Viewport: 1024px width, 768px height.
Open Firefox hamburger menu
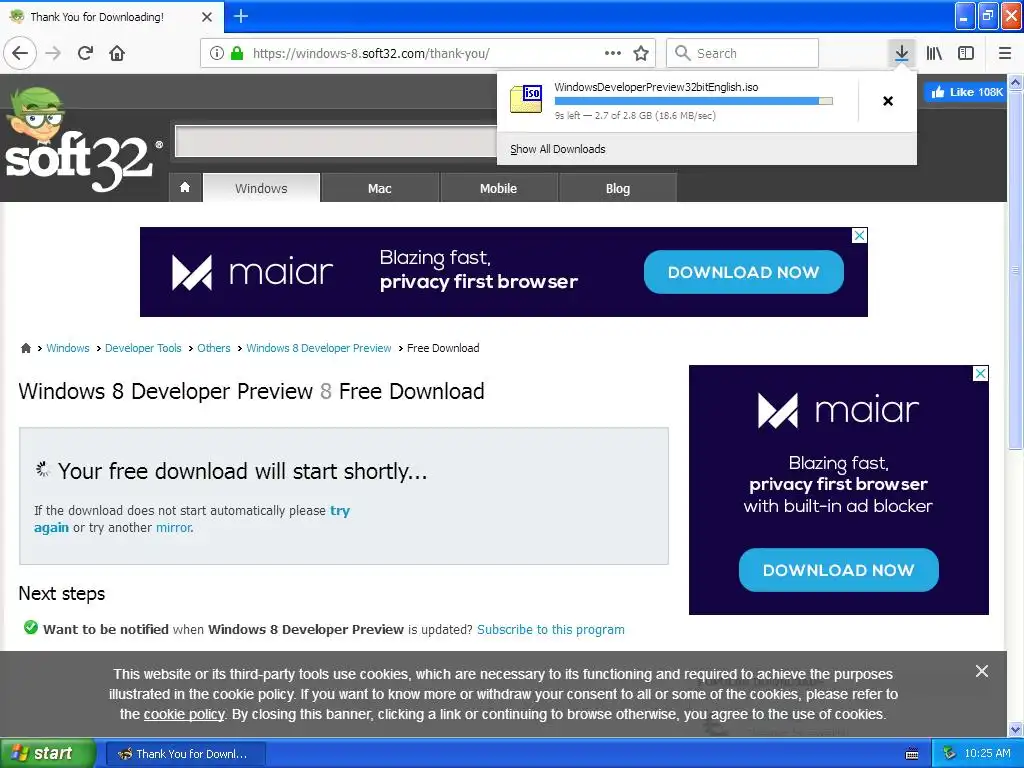[x=1005, y=53]
